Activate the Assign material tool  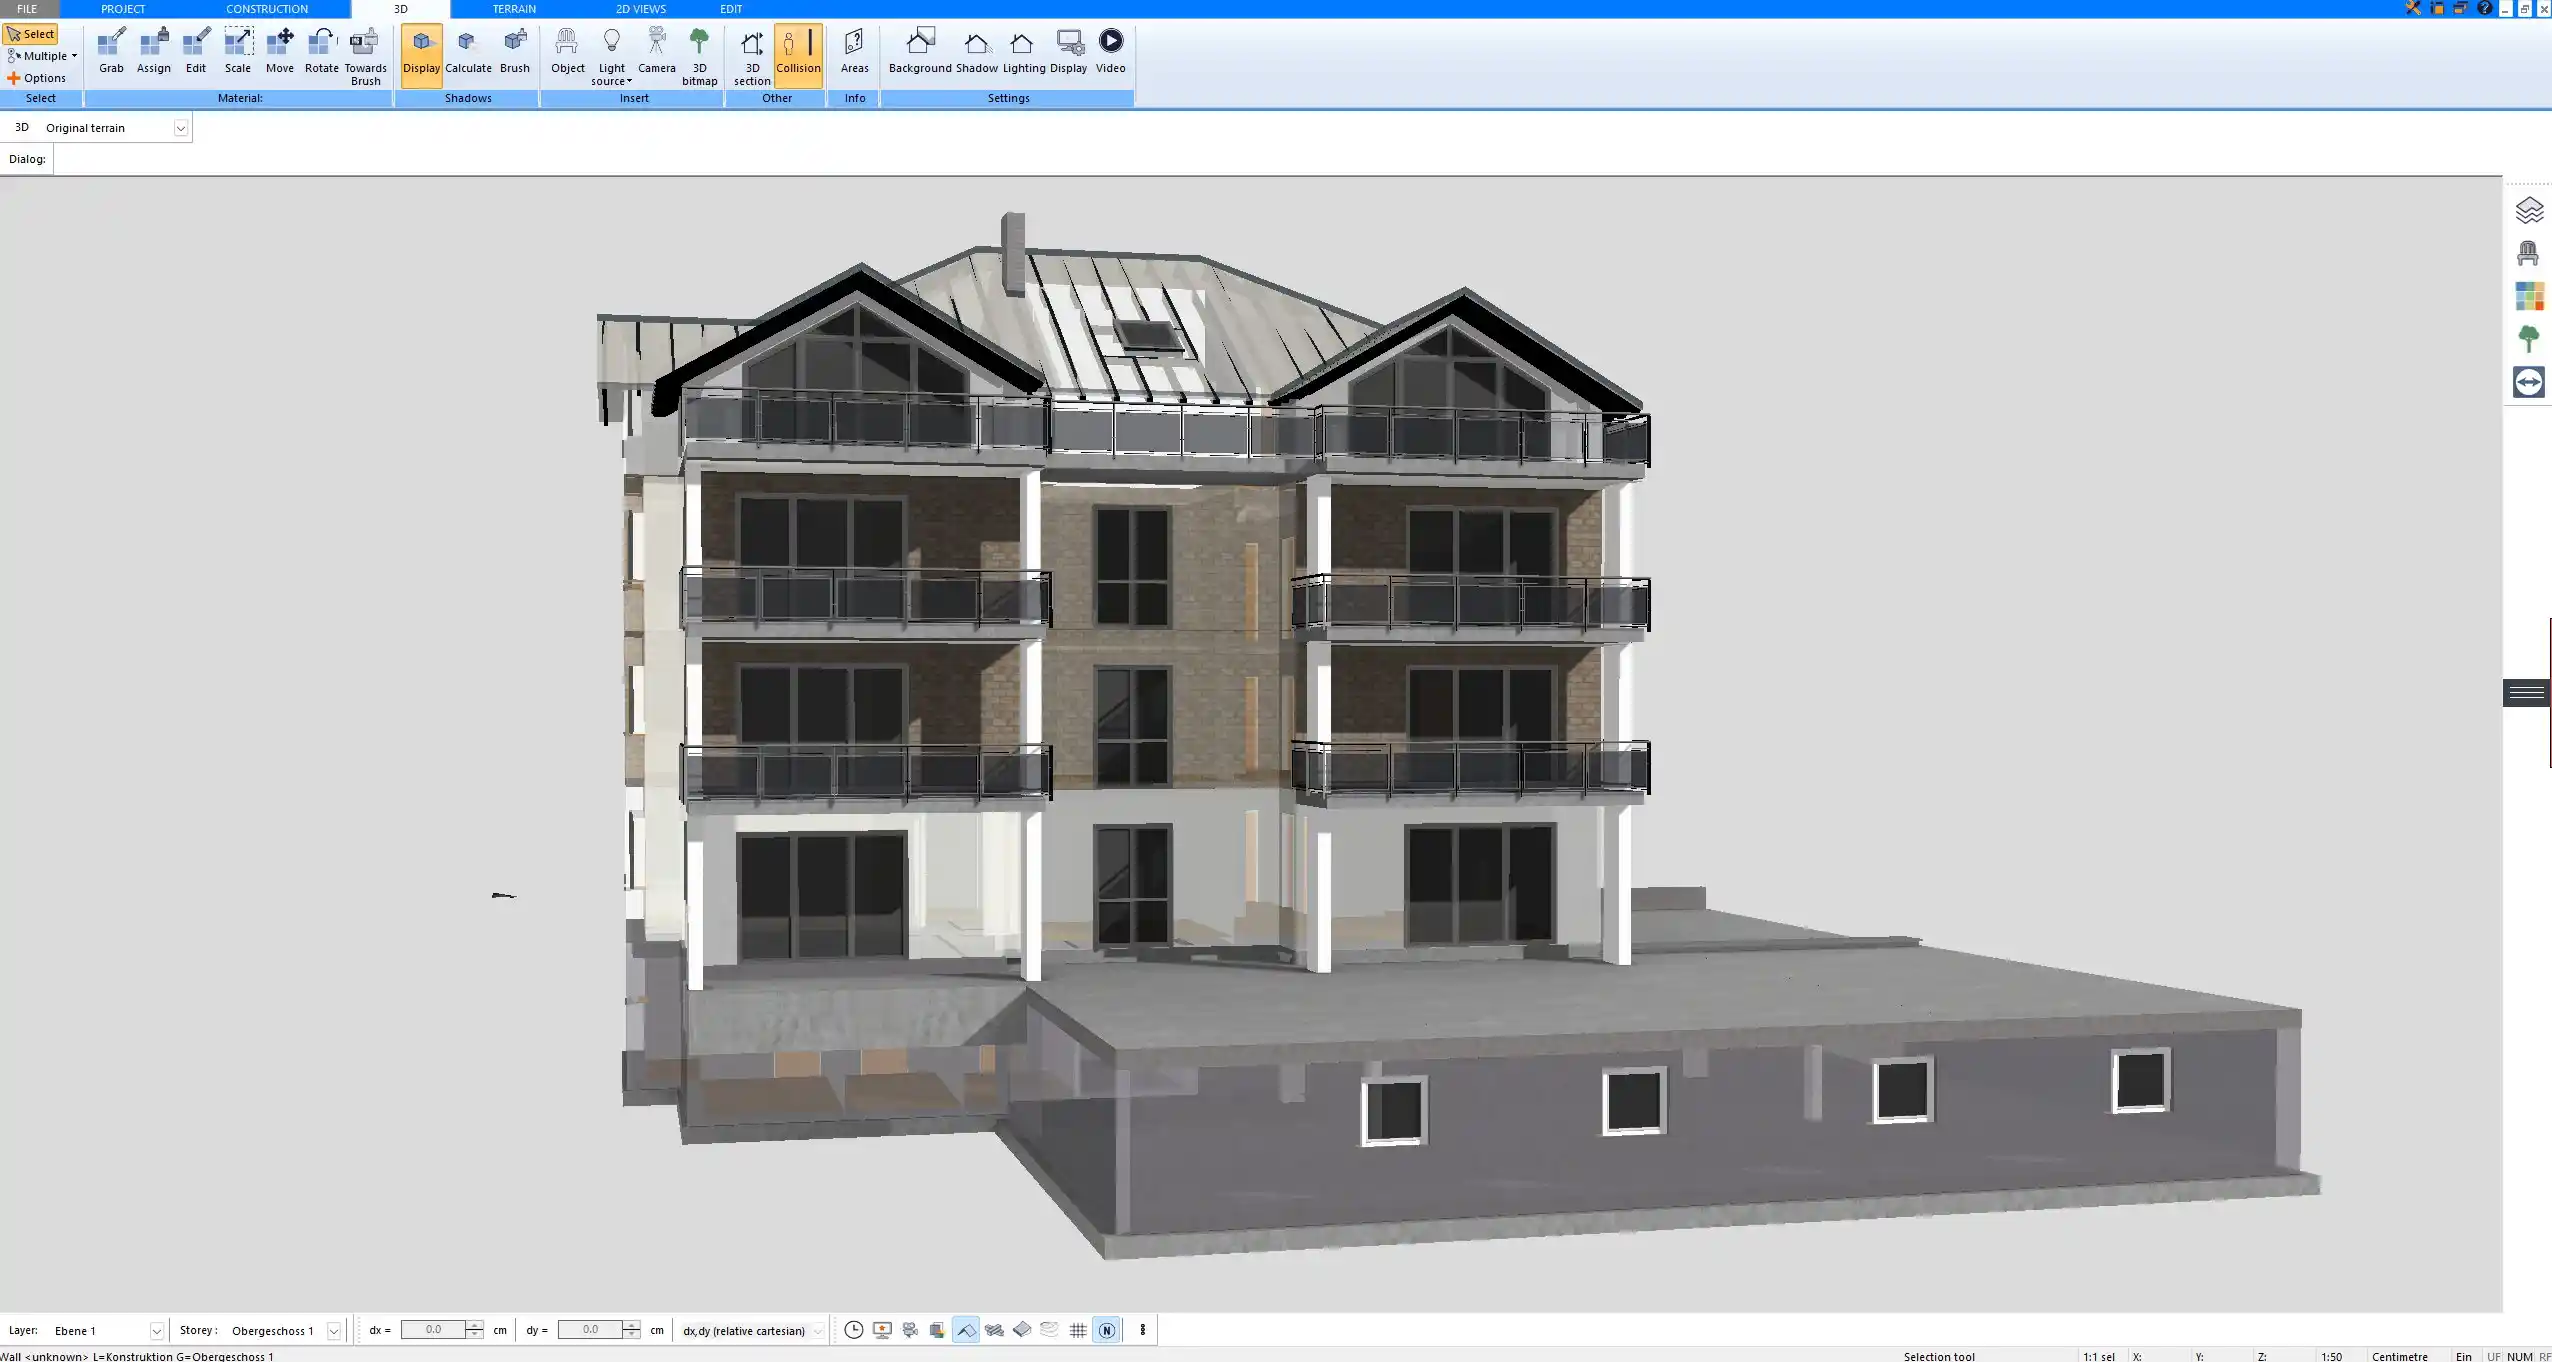(154, 50)
